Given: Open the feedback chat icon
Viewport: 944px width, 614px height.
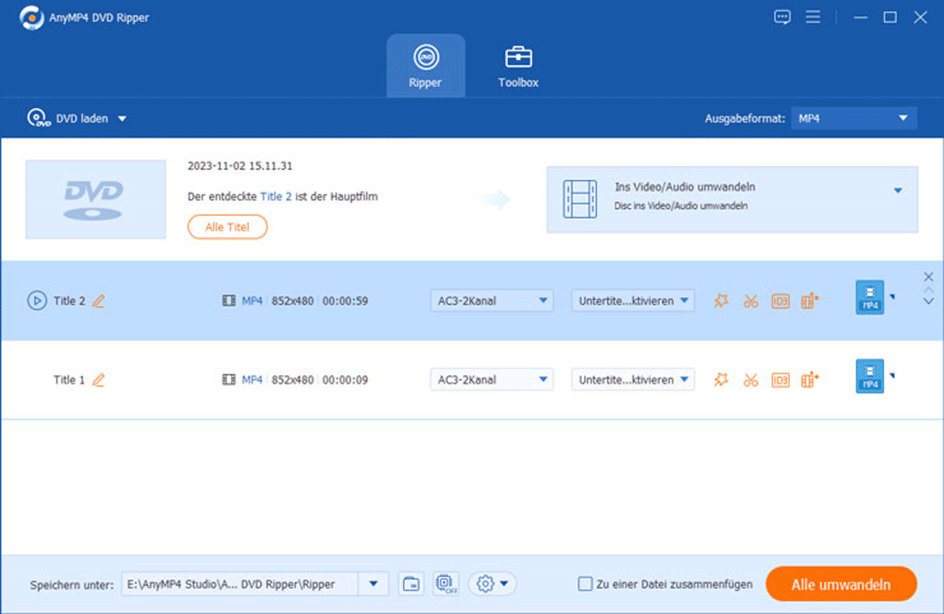Looking at the screenshot, I should 782,17.
